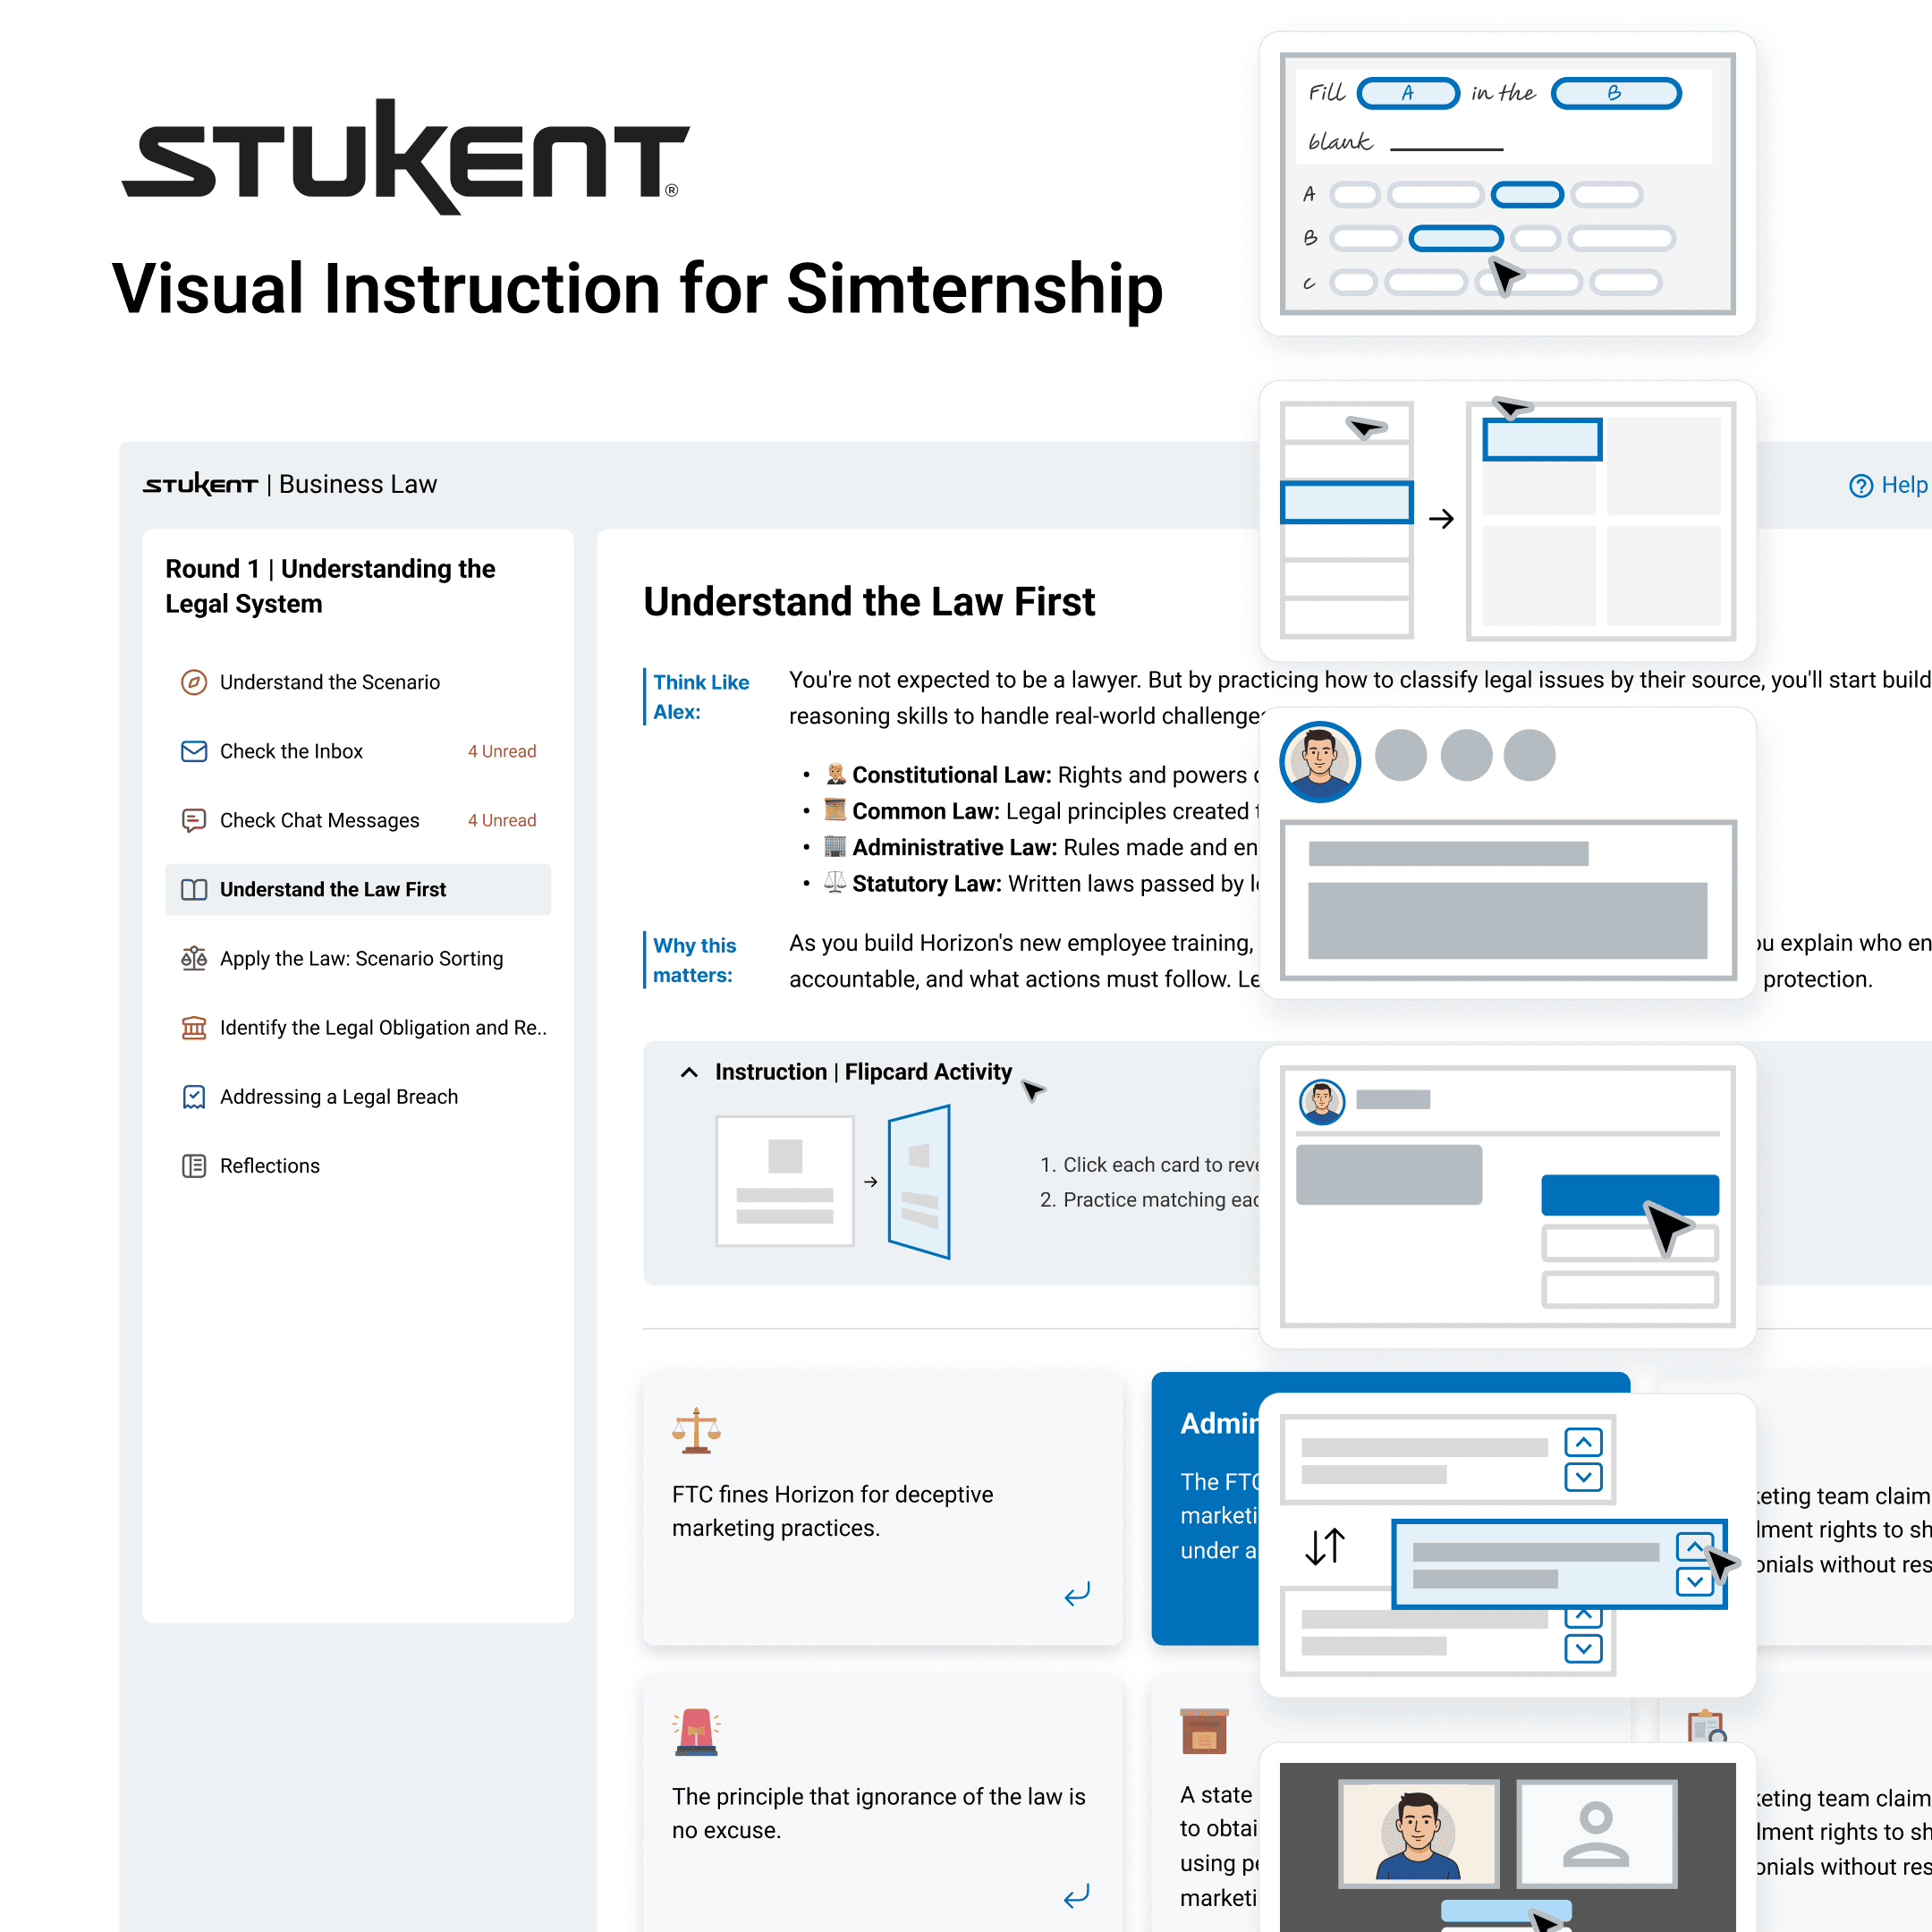The image size is (1932, 1932).
Task: Click the Addressing a Legal Breach icon
Action: click(x=194, y=1097)
